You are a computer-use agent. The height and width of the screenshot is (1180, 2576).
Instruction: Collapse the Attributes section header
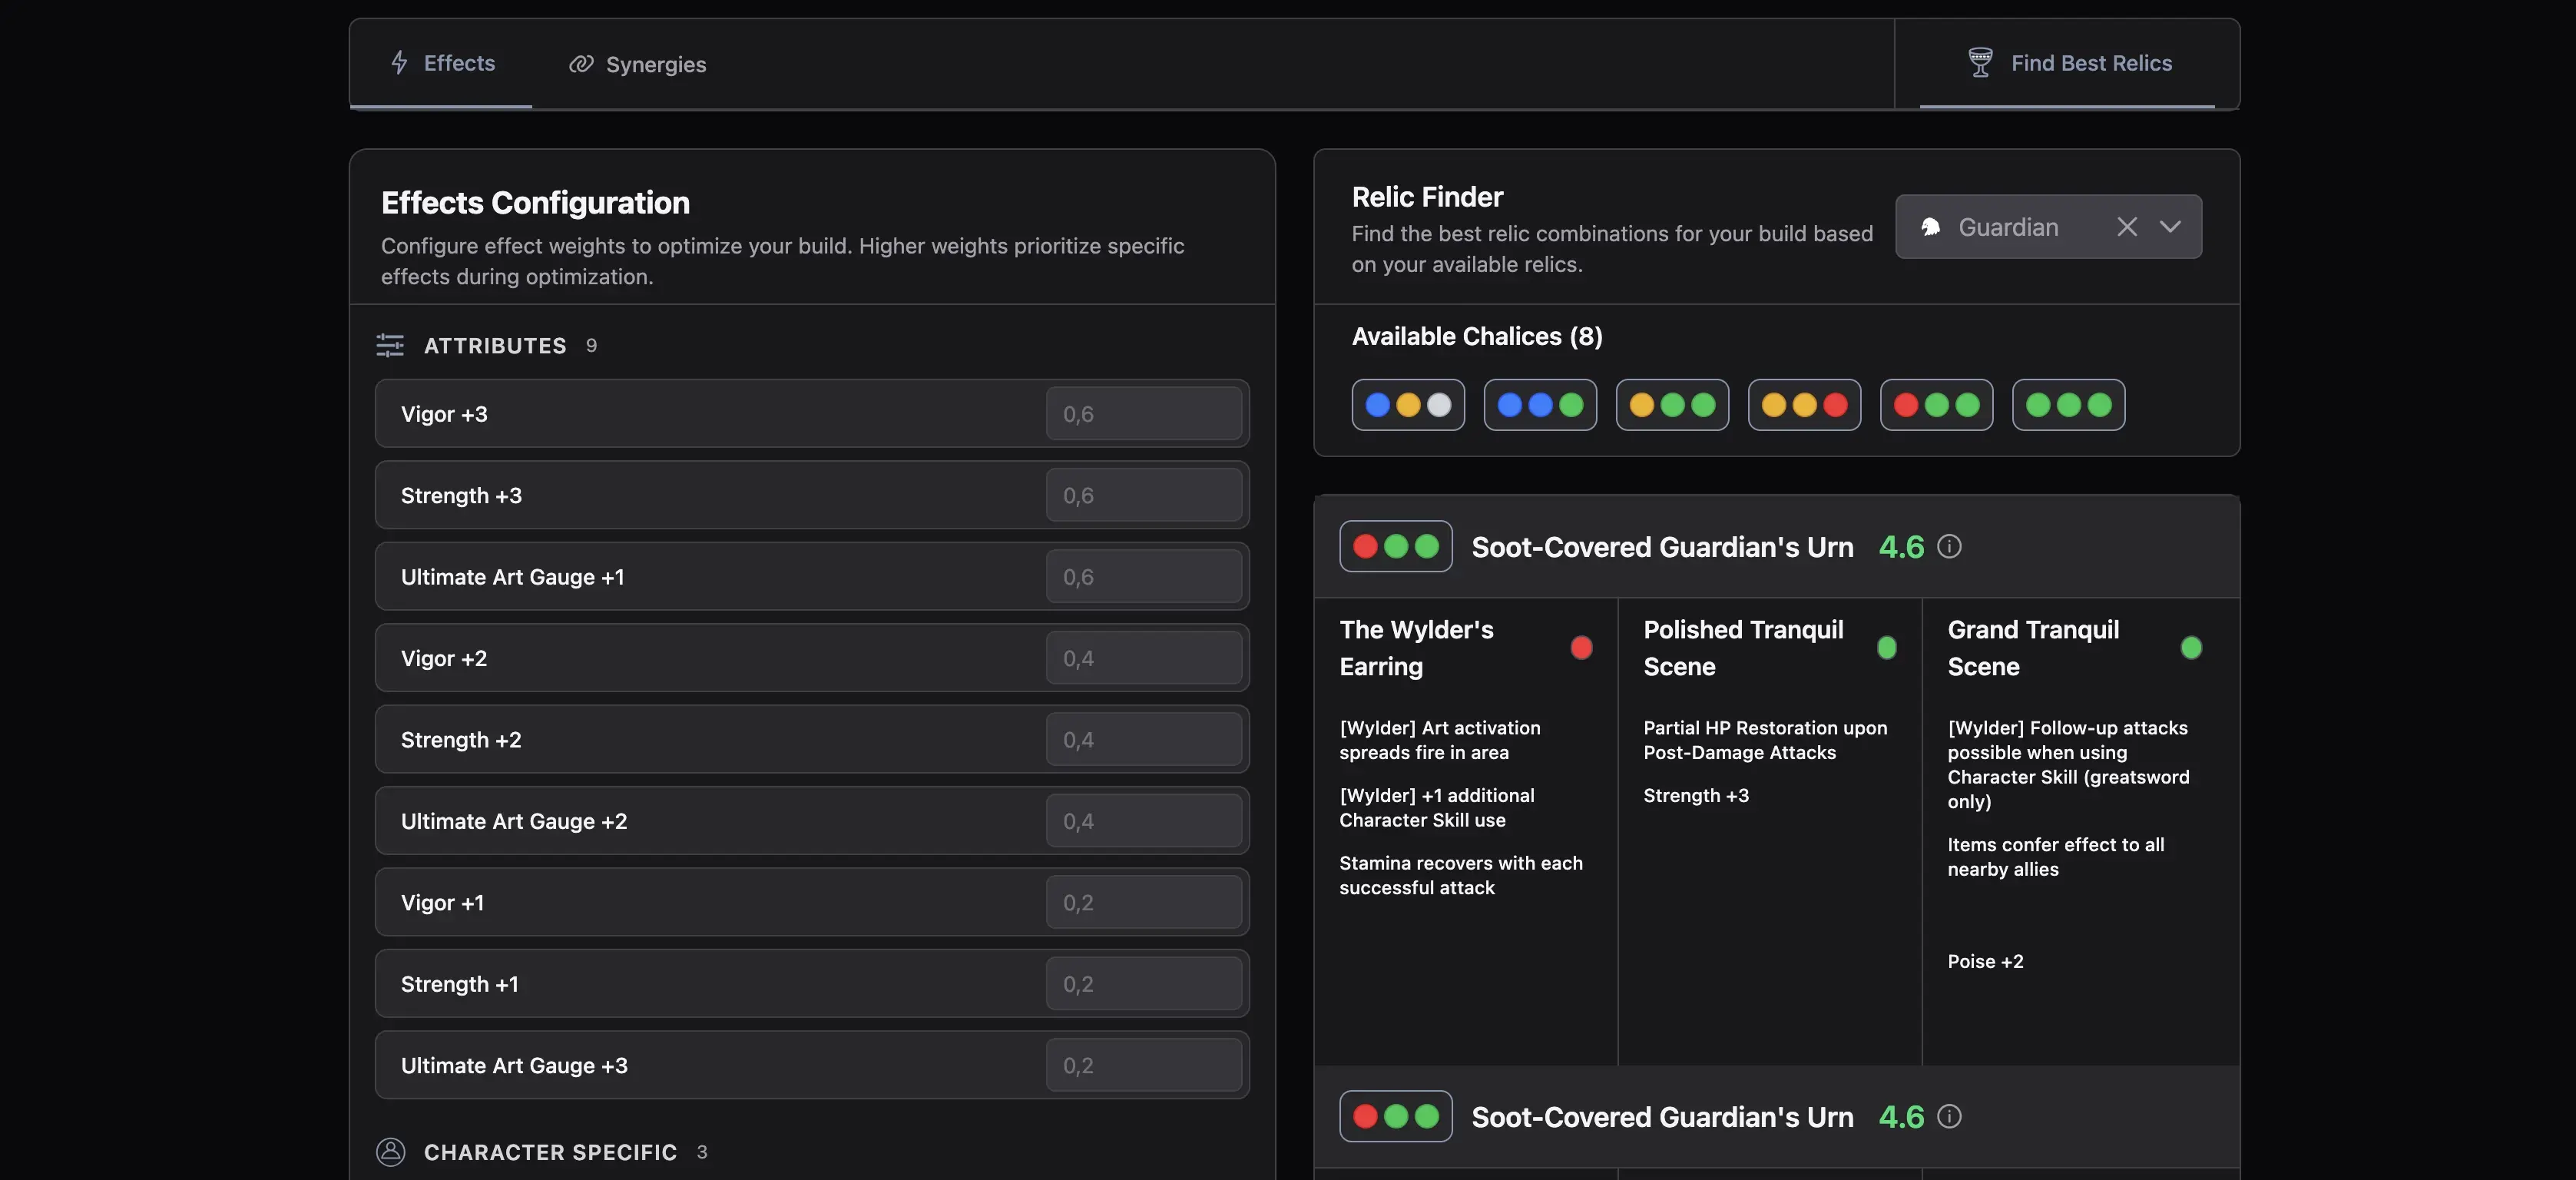495,345
